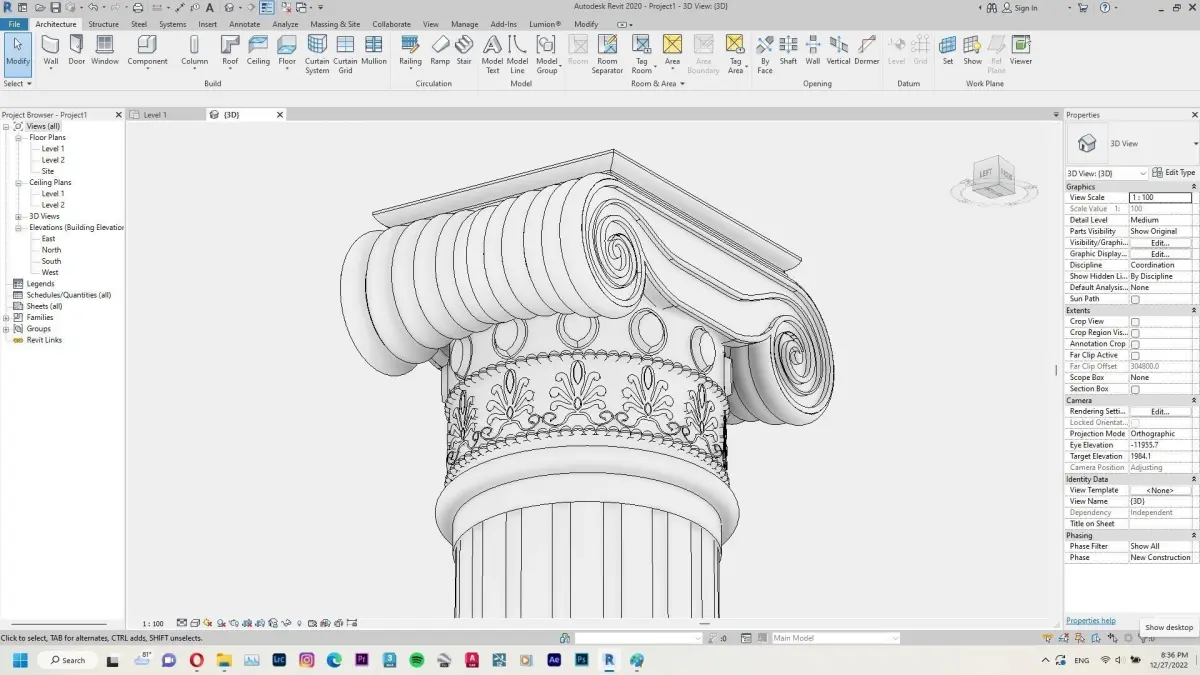Collapse the Ceiling Plans tree node
The height and width of the screenshot is (675, 1200).
(18, 182)
